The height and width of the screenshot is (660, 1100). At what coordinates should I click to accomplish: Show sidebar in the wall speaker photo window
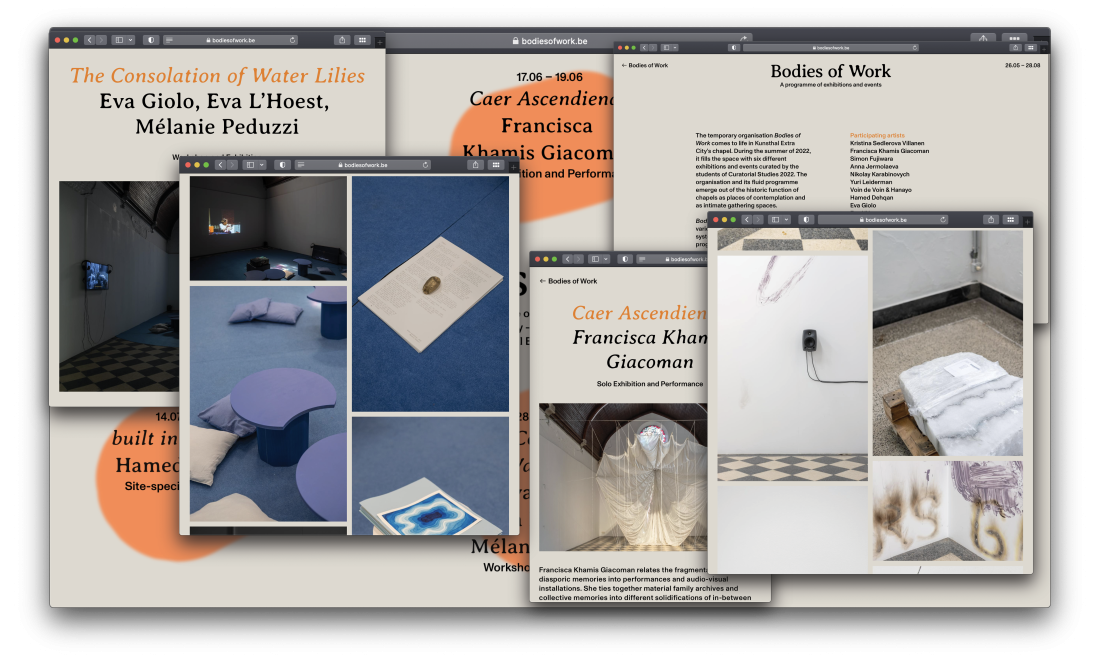[776, 220]
